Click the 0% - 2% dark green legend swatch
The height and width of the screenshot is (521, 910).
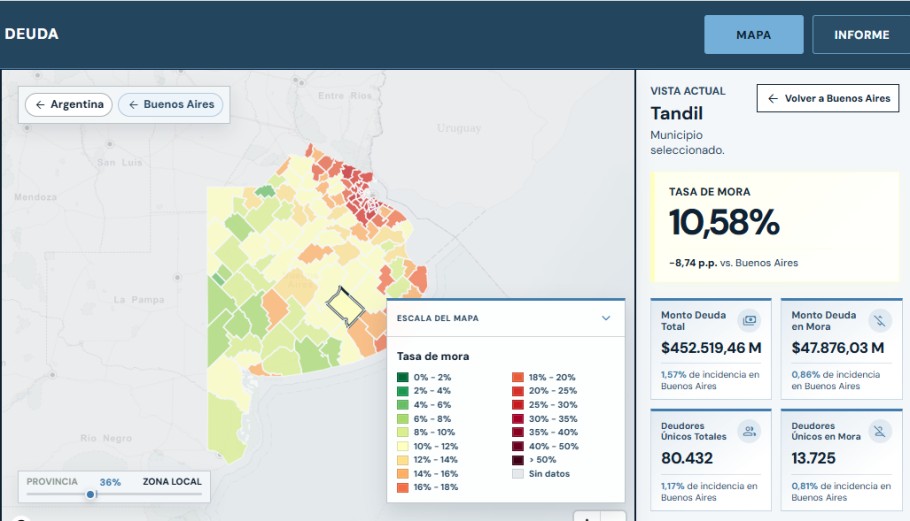click(403, 377)
